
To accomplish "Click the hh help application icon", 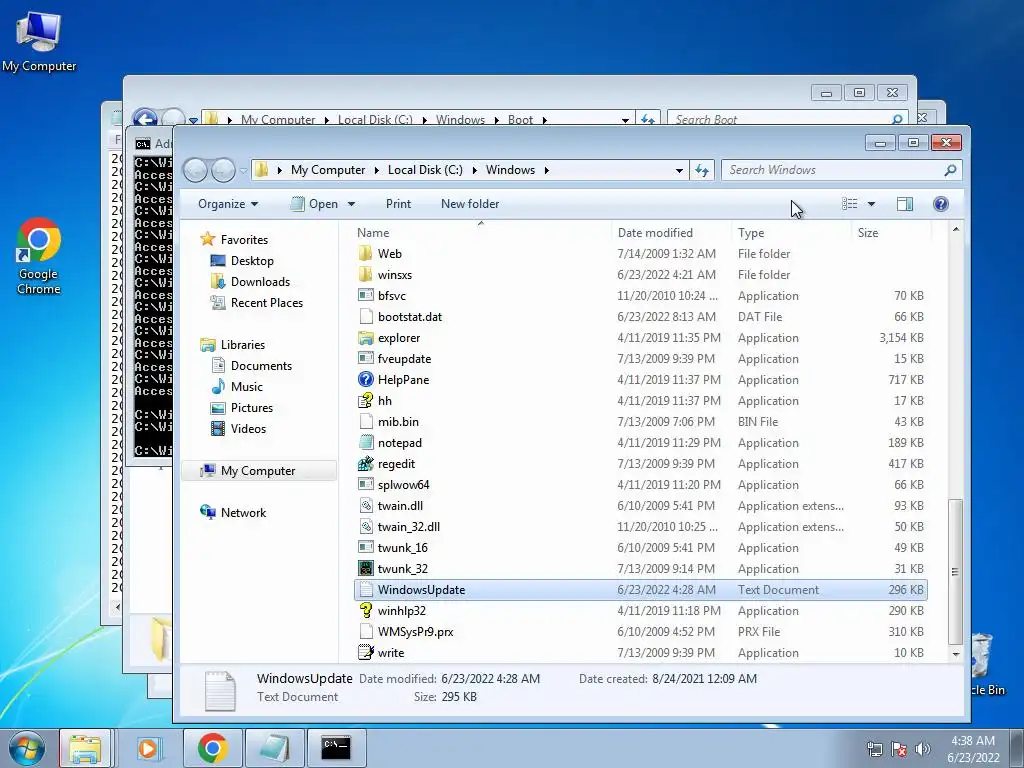I will point(366,400).
